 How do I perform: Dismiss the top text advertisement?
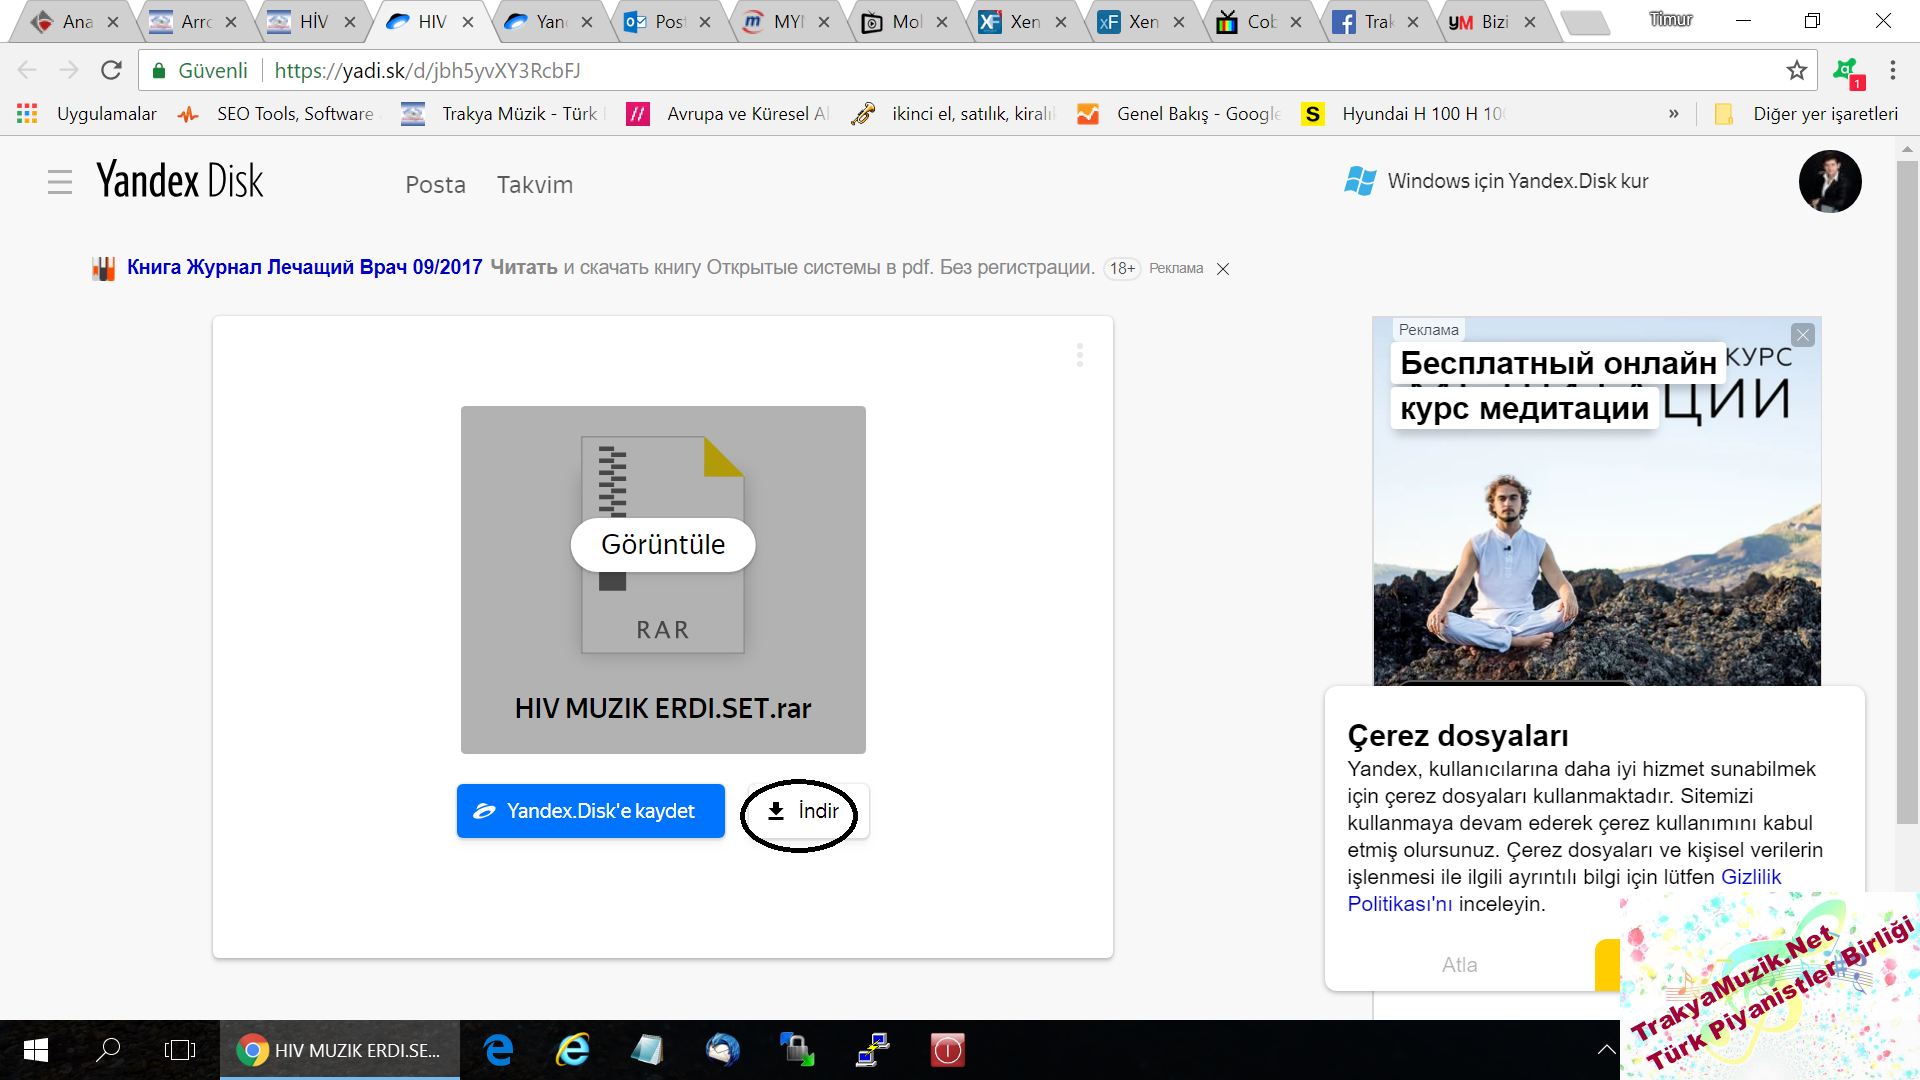1222,269
